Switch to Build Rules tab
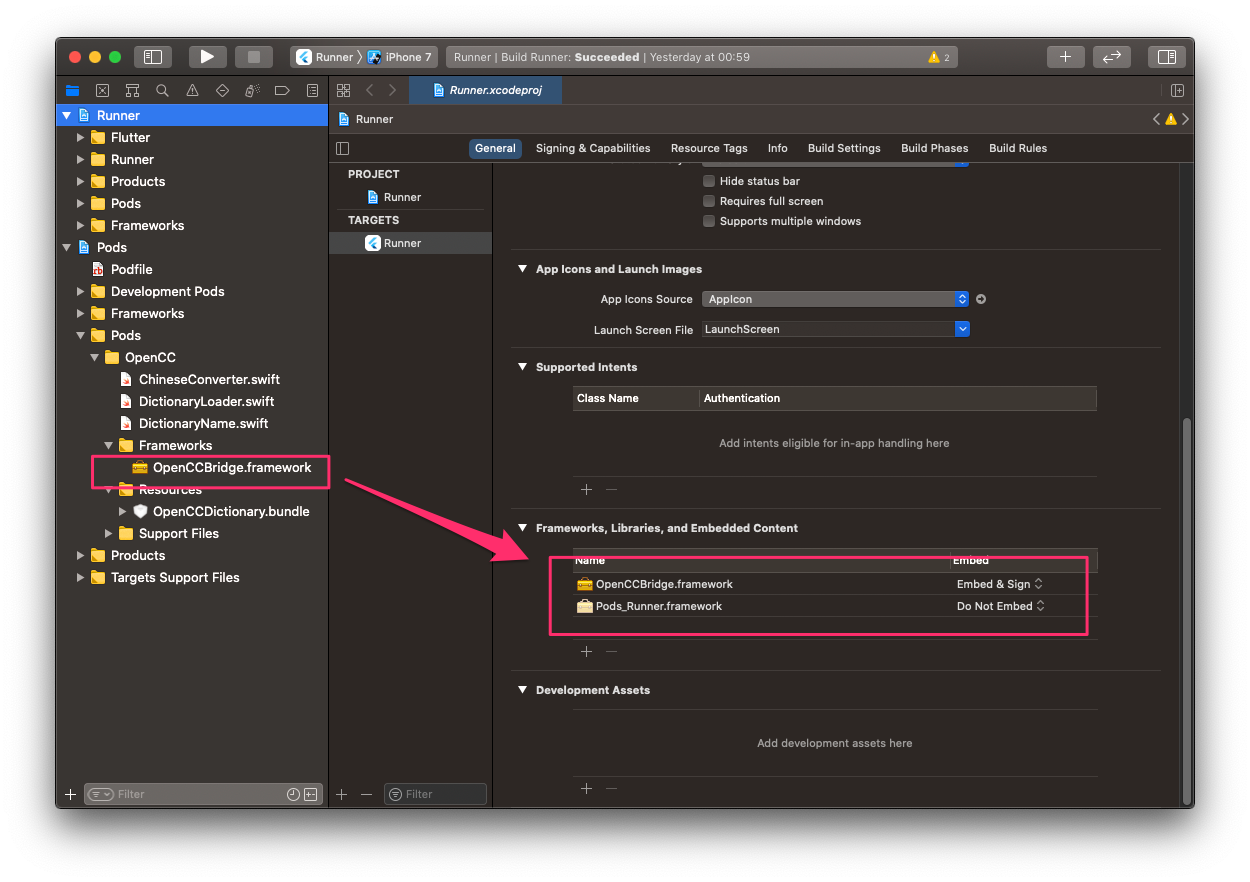Screen dimensions: 1250x882 point(1018,148)
